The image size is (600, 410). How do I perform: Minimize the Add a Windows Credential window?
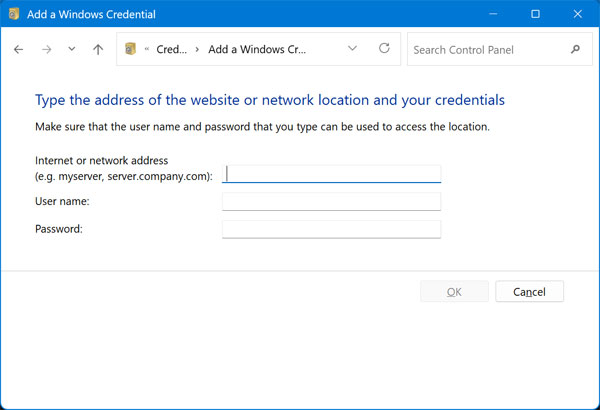(493, 14)
